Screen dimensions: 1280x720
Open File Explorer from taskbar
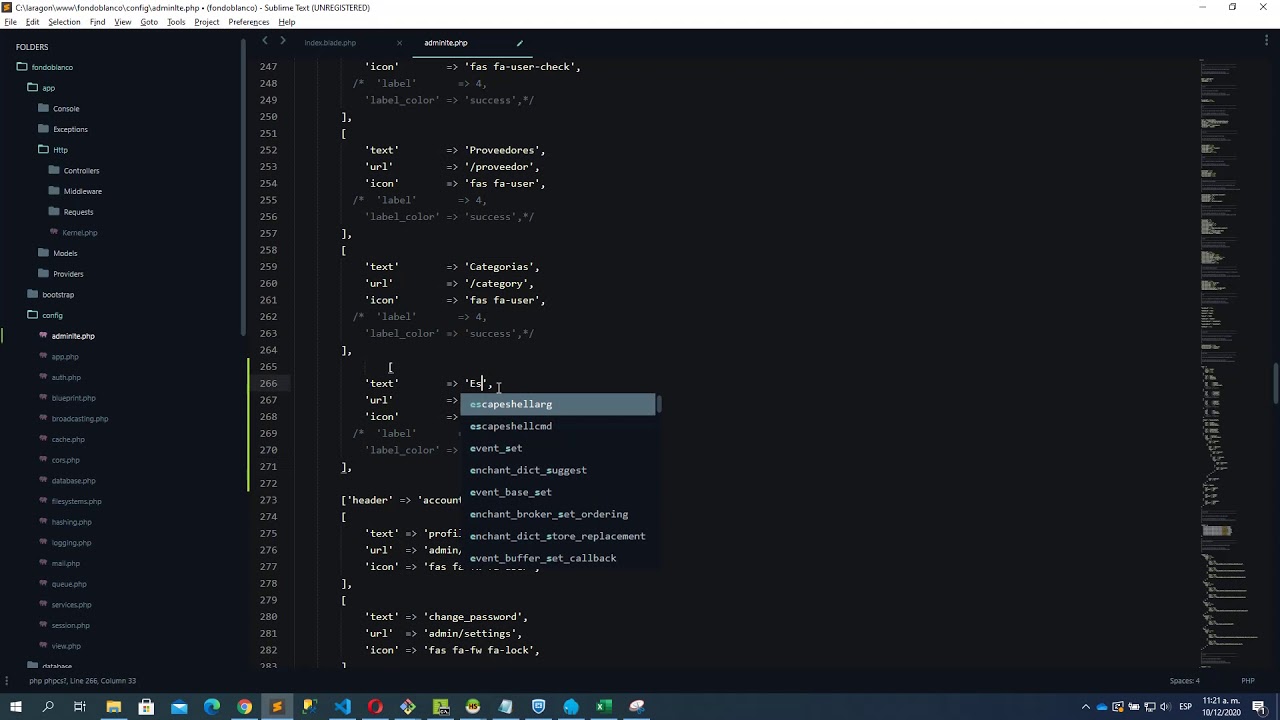click(114, 707)
